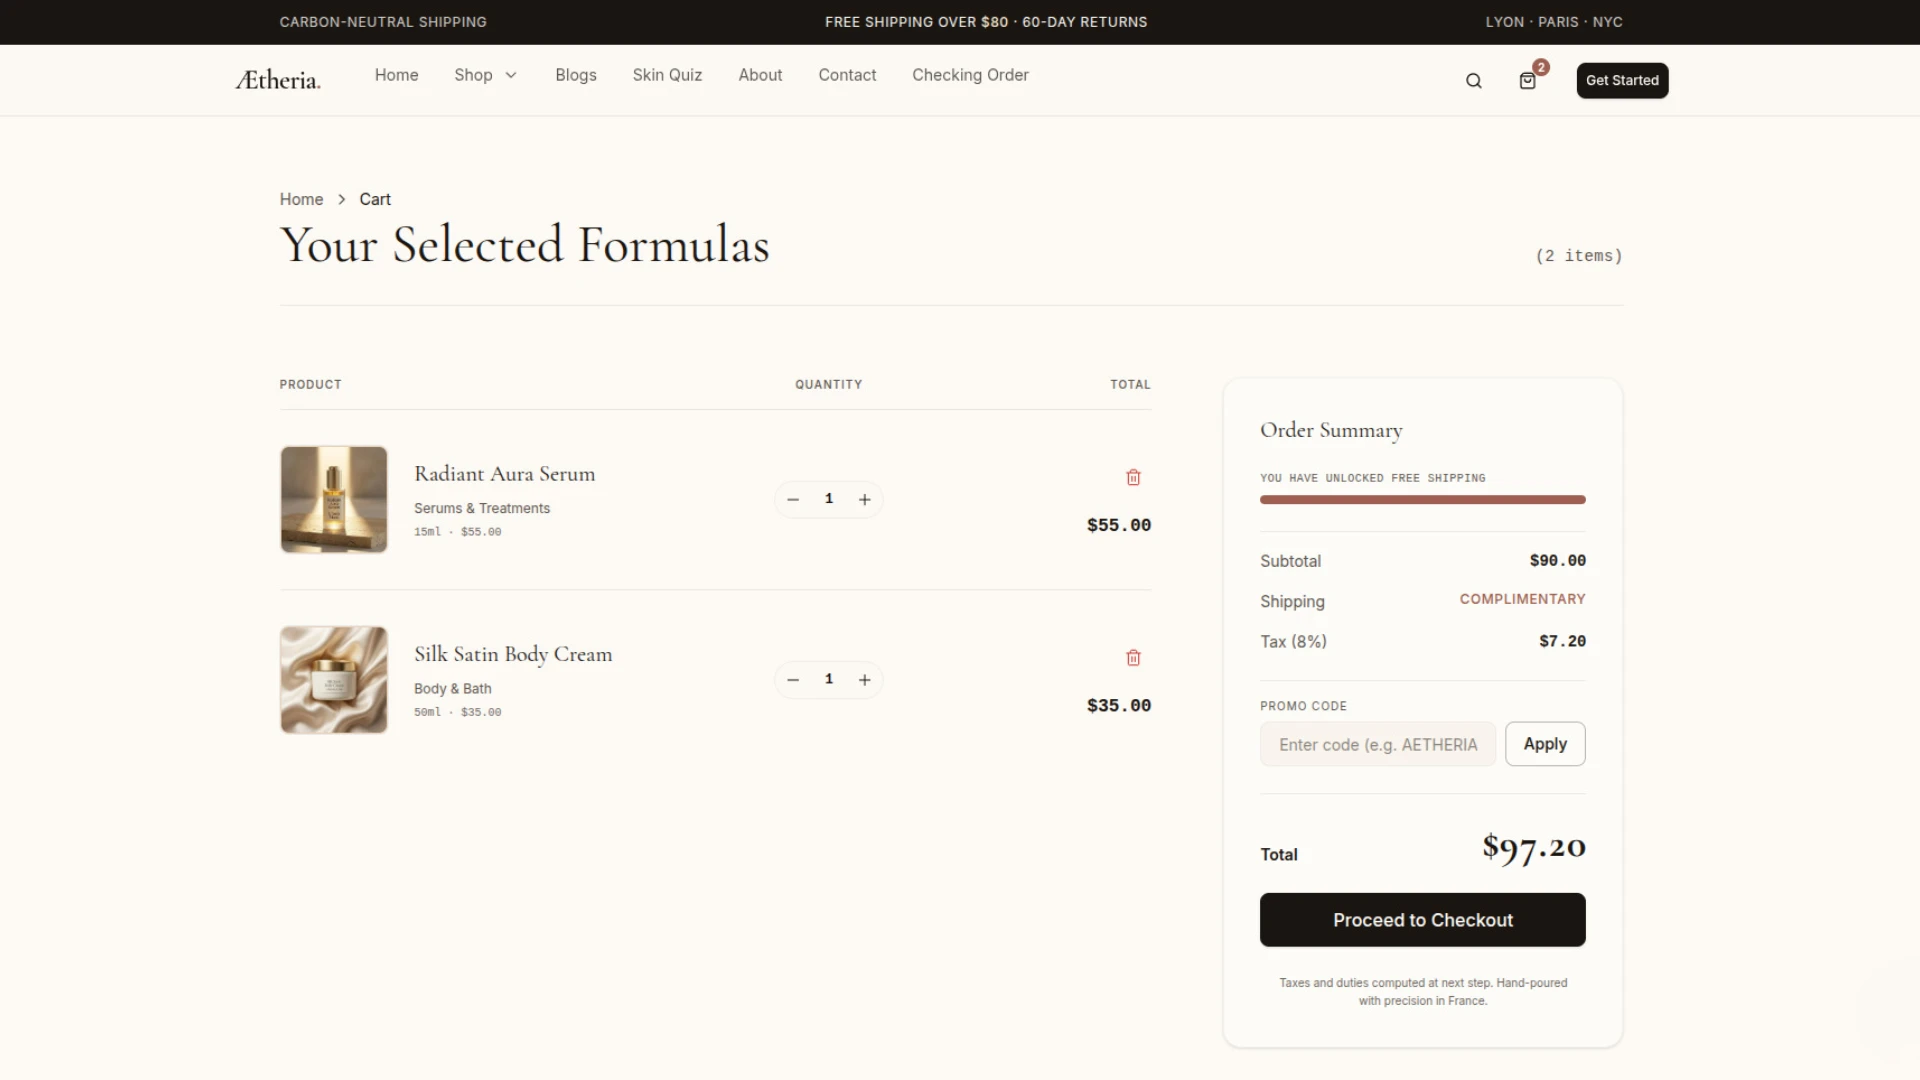The image size is (1920, 1080).
Task: Go to Checking Order page
Action: point(970,75)
